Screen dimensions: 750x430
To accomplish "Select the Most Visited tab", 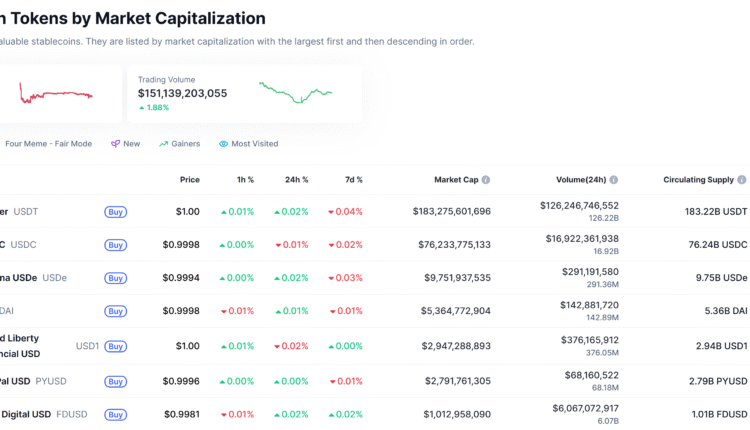I will tap(254, 144).
